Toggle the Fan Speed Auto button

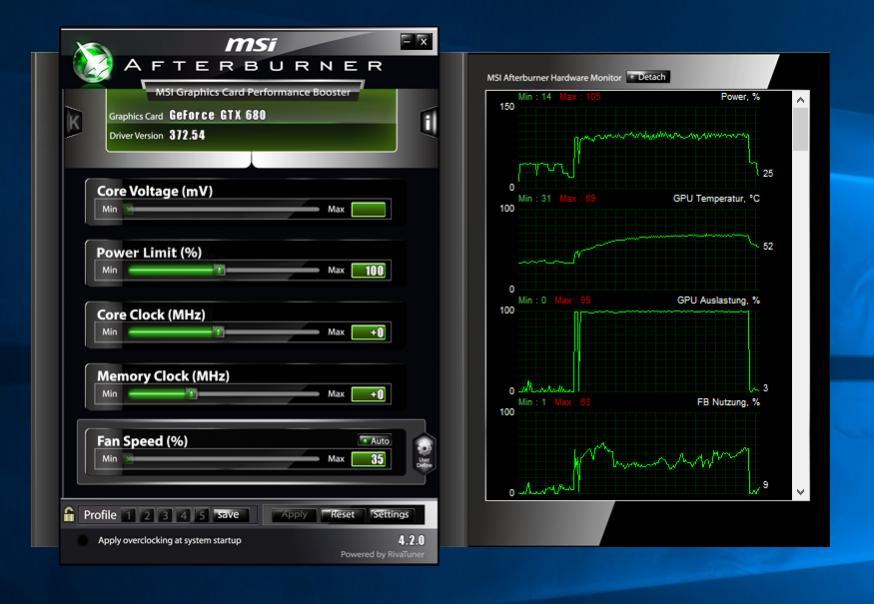375,440
